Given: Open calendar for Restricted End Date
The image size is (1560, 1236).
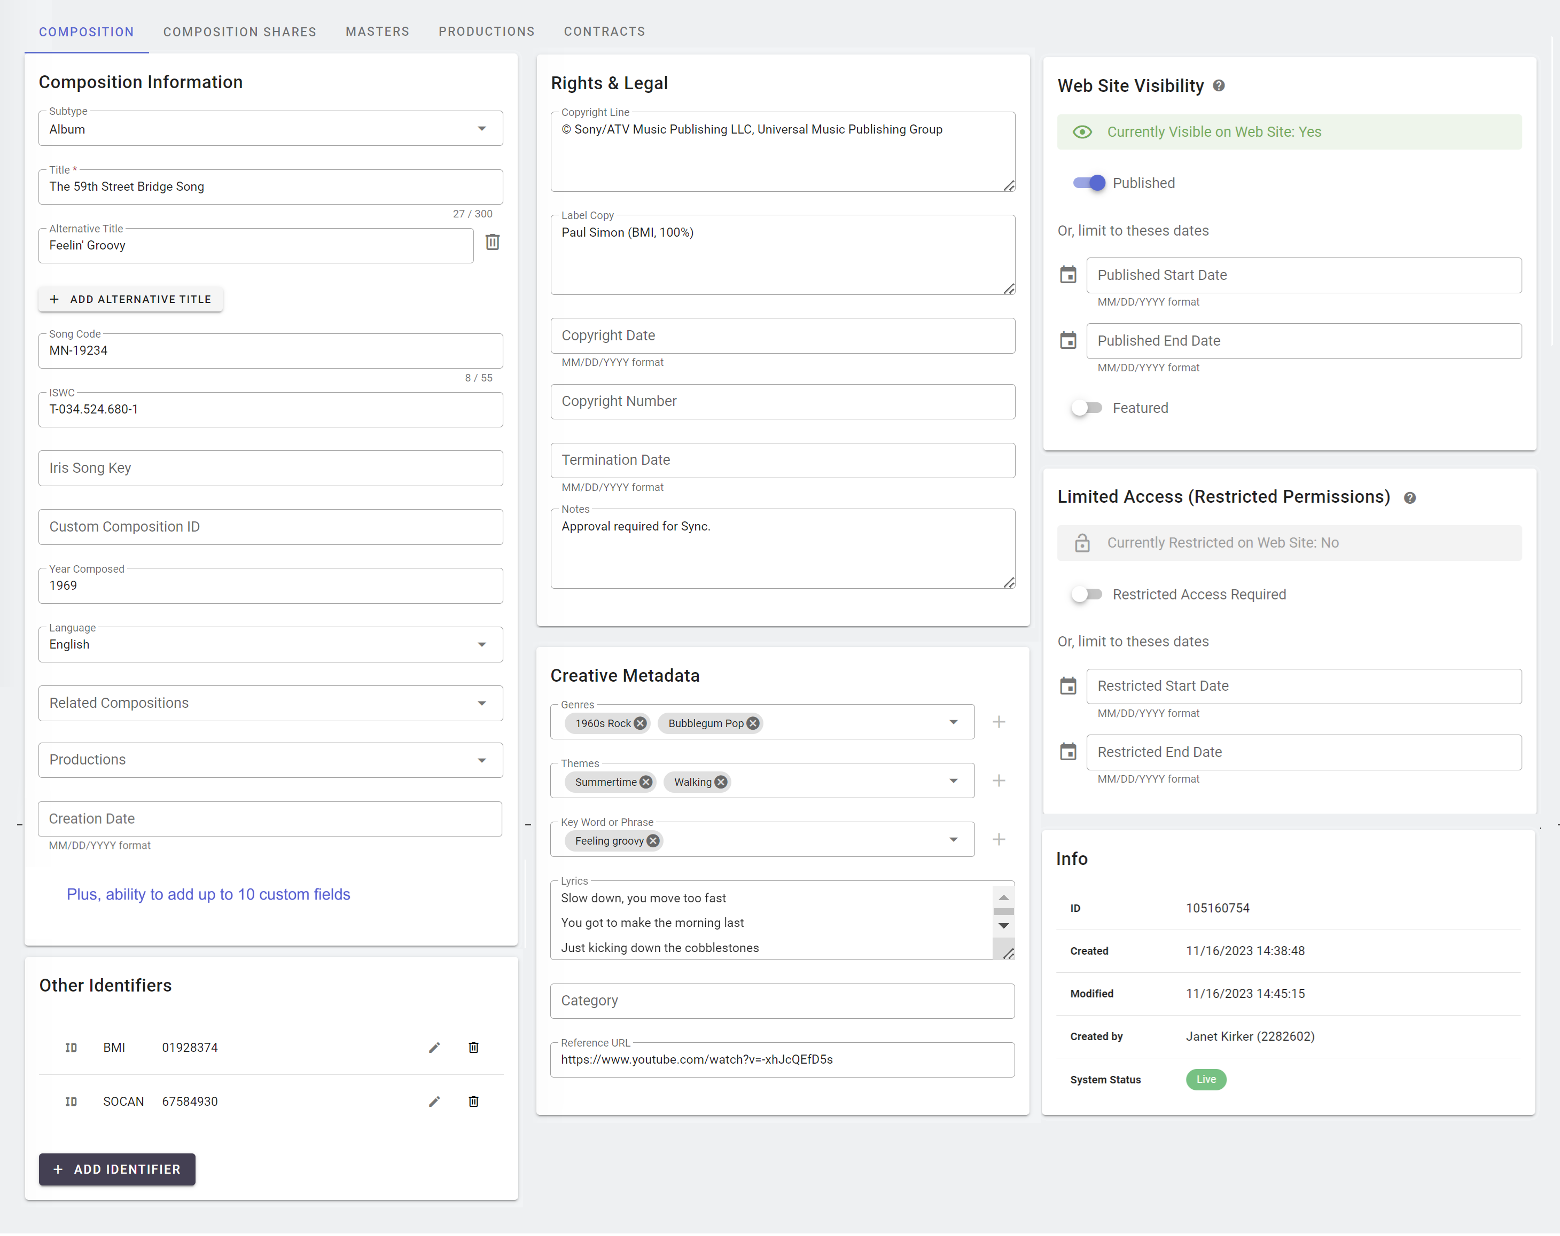Looking at the screenshot, I should point(1068,752).
